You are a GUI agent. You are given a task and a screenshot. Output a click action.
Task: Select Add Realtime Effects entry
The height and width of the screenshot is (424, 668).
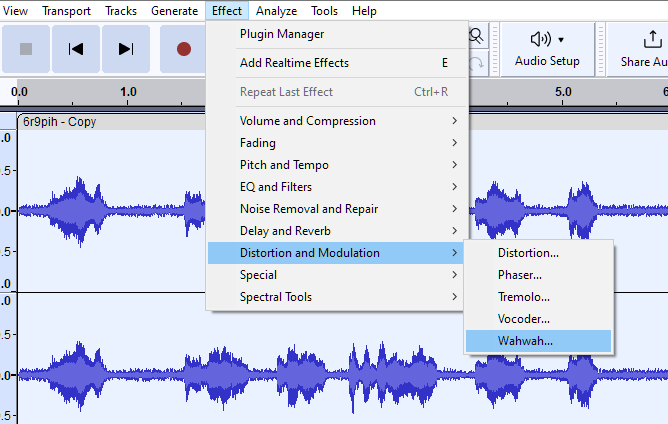337,63
